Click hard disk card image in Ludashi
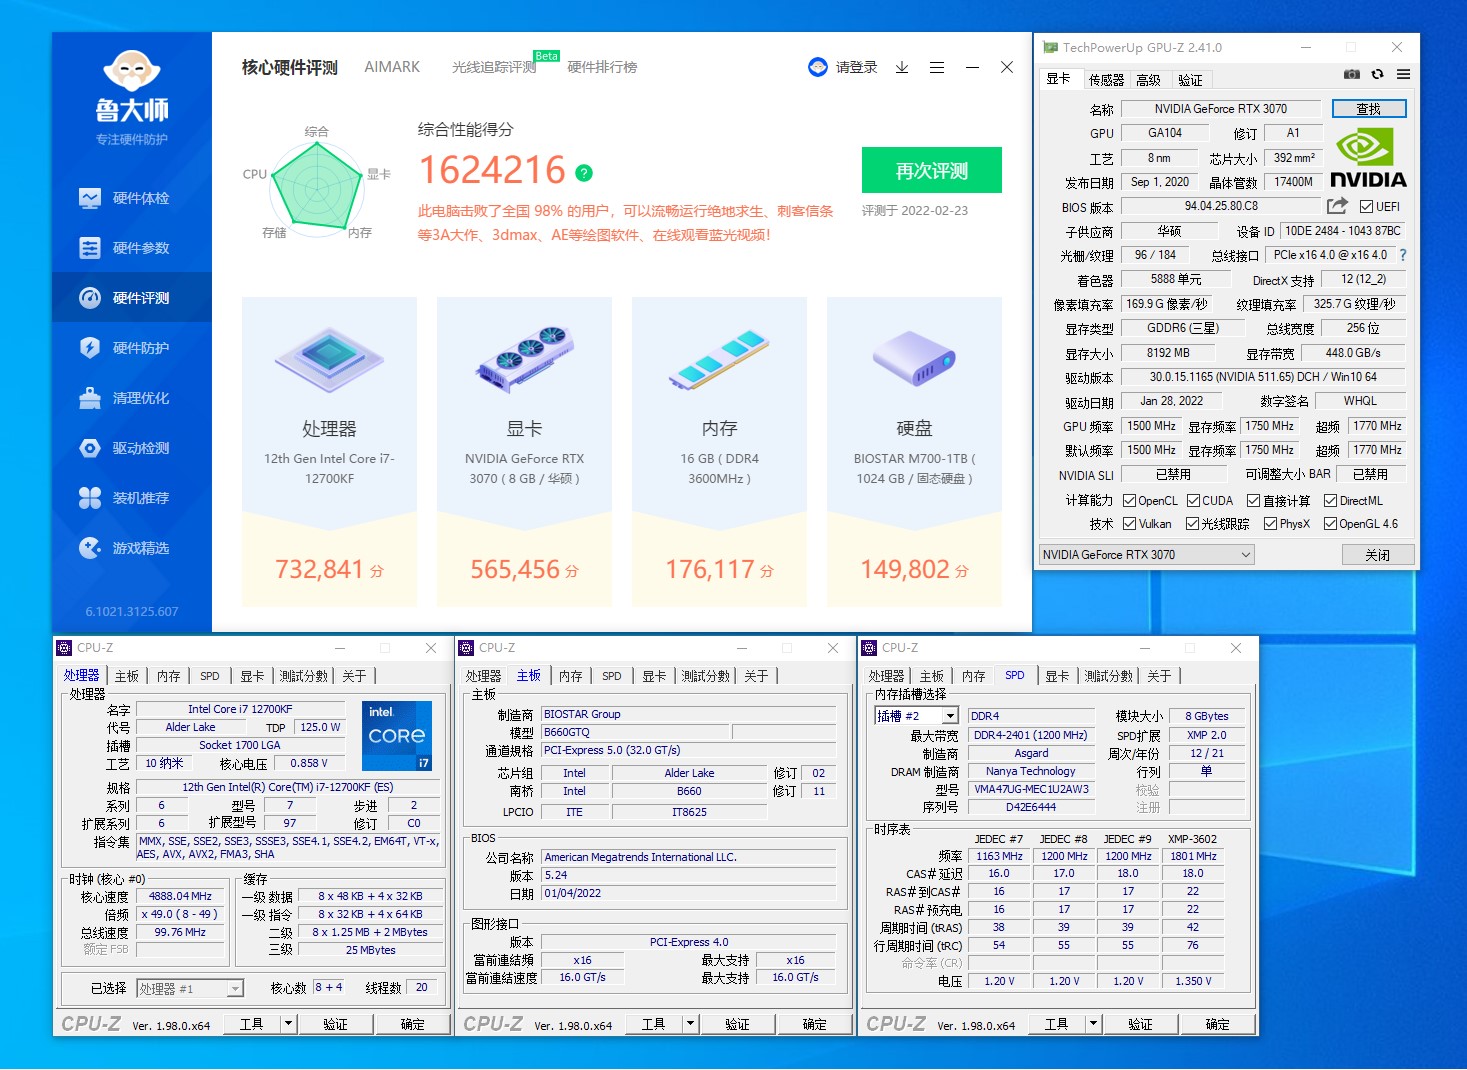 coord(914,359)
